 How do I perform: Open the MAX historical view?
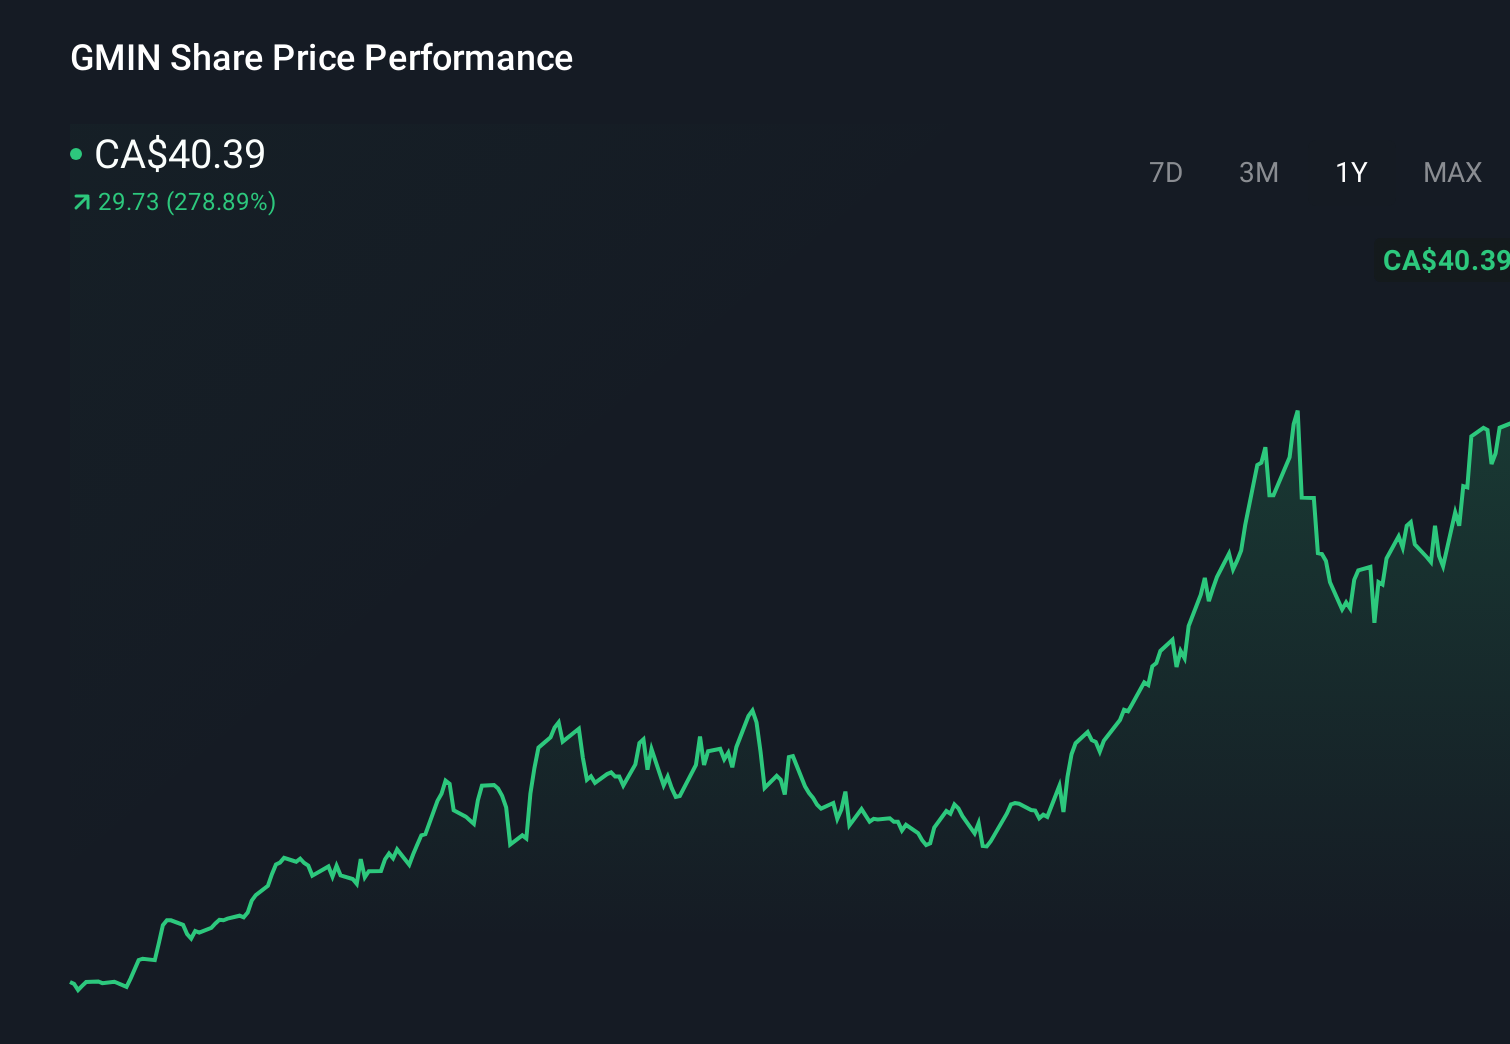point(1451,172)
